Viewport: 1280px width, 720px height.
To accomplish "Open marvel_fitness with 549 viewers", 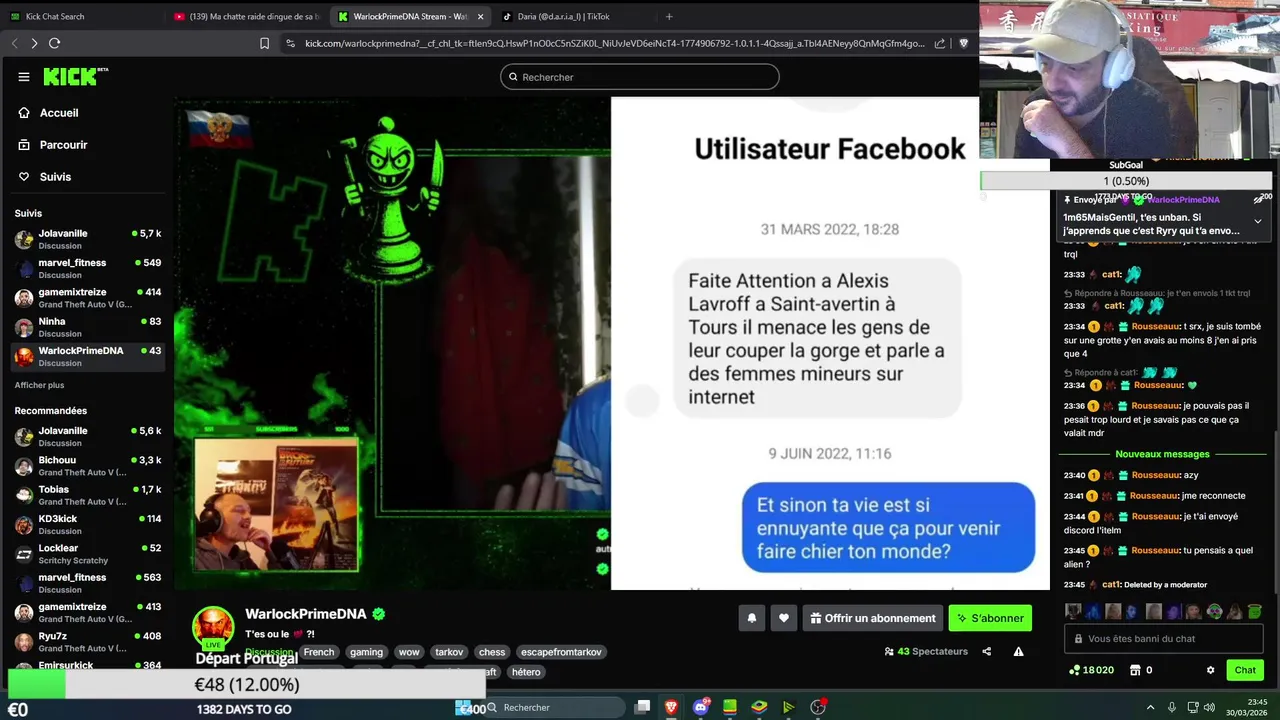I will [88, 268].
